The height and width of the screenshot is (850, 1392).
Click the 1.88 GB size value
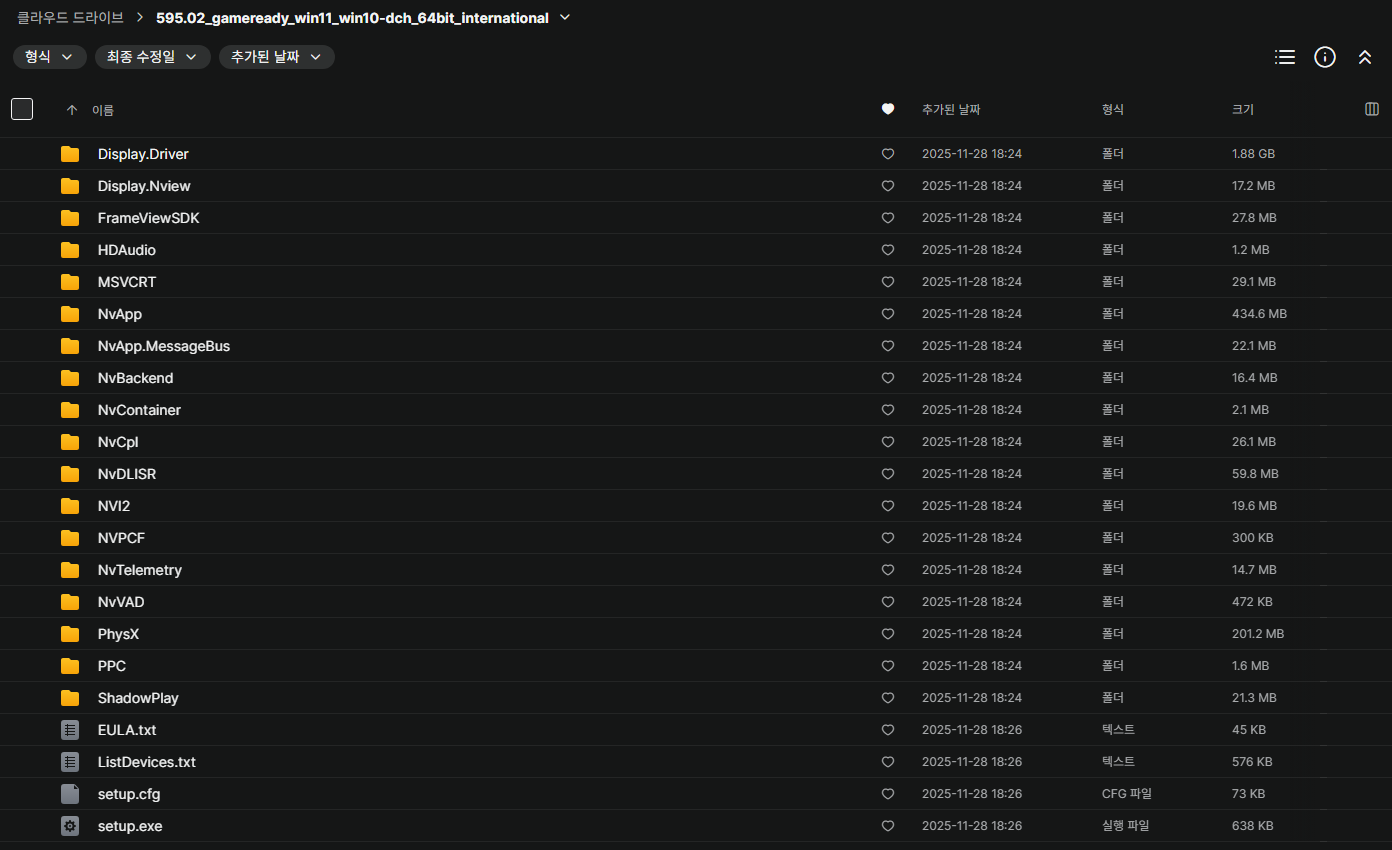tap(1253, 154)
